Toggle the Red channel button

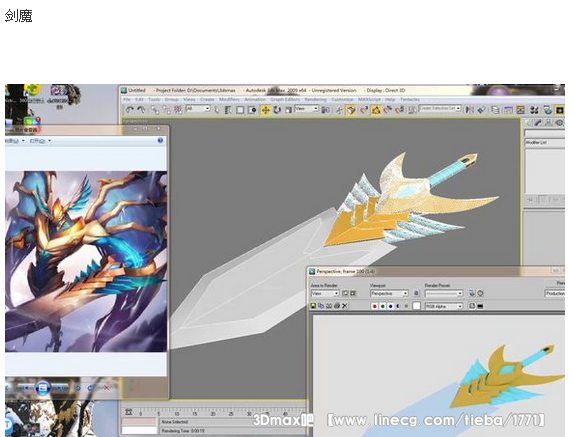(x=374, y=306)
